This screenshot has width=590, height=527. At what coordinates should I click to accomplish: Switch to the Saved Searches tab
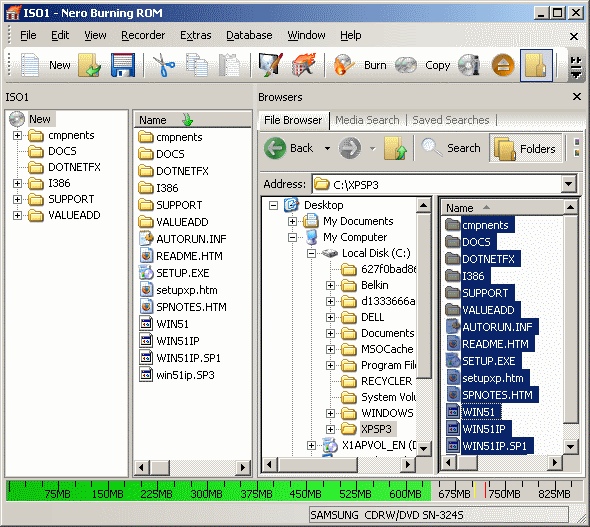coord(450,120)
